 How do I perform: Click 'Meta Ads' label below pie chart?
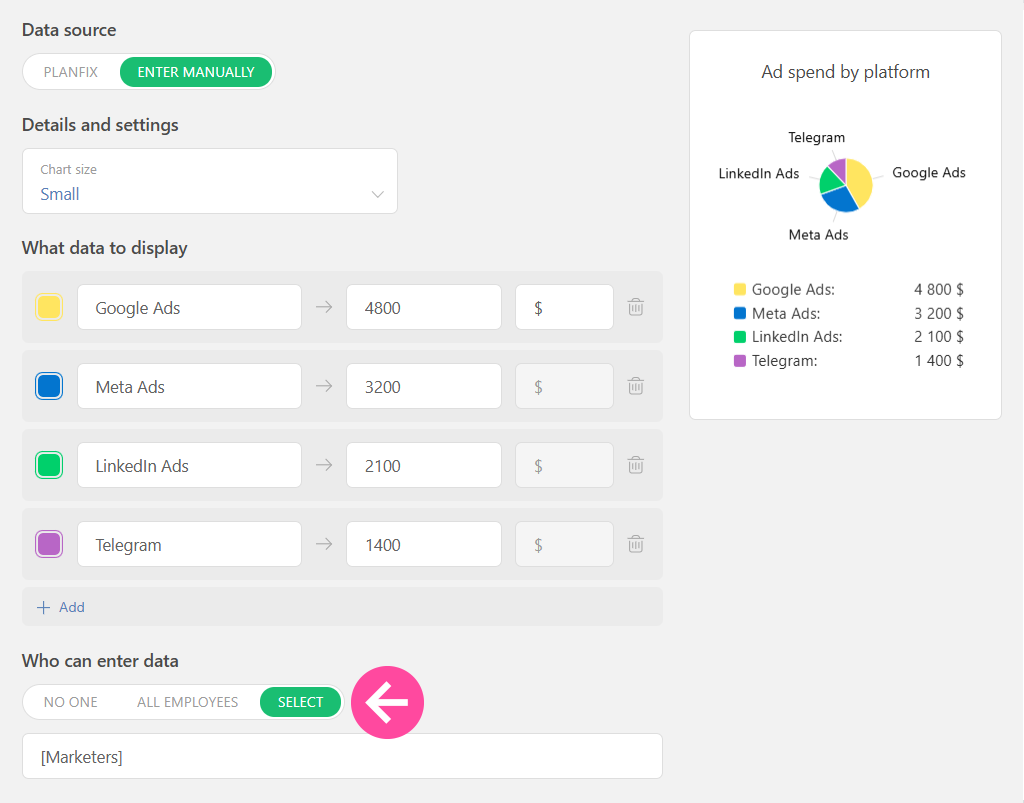(818, 234)
